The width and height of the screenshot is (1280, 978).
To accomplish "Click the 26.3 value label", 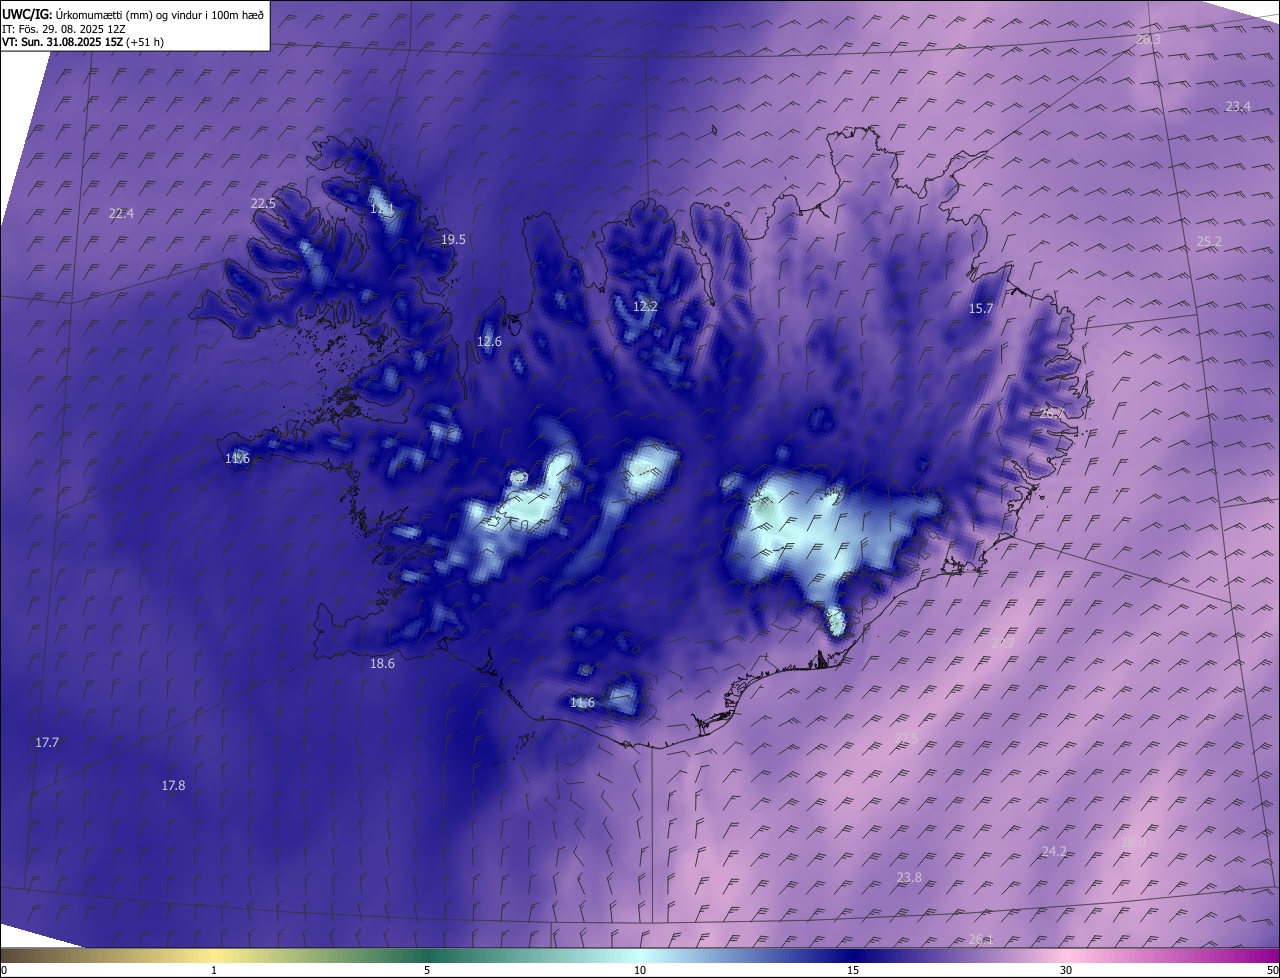I will coord(1148,39).
